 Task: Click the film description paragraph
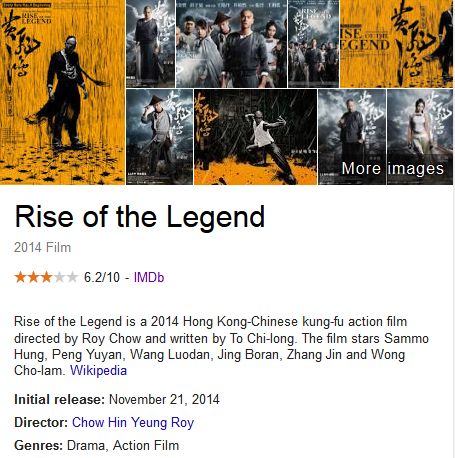tap(221, 346)
